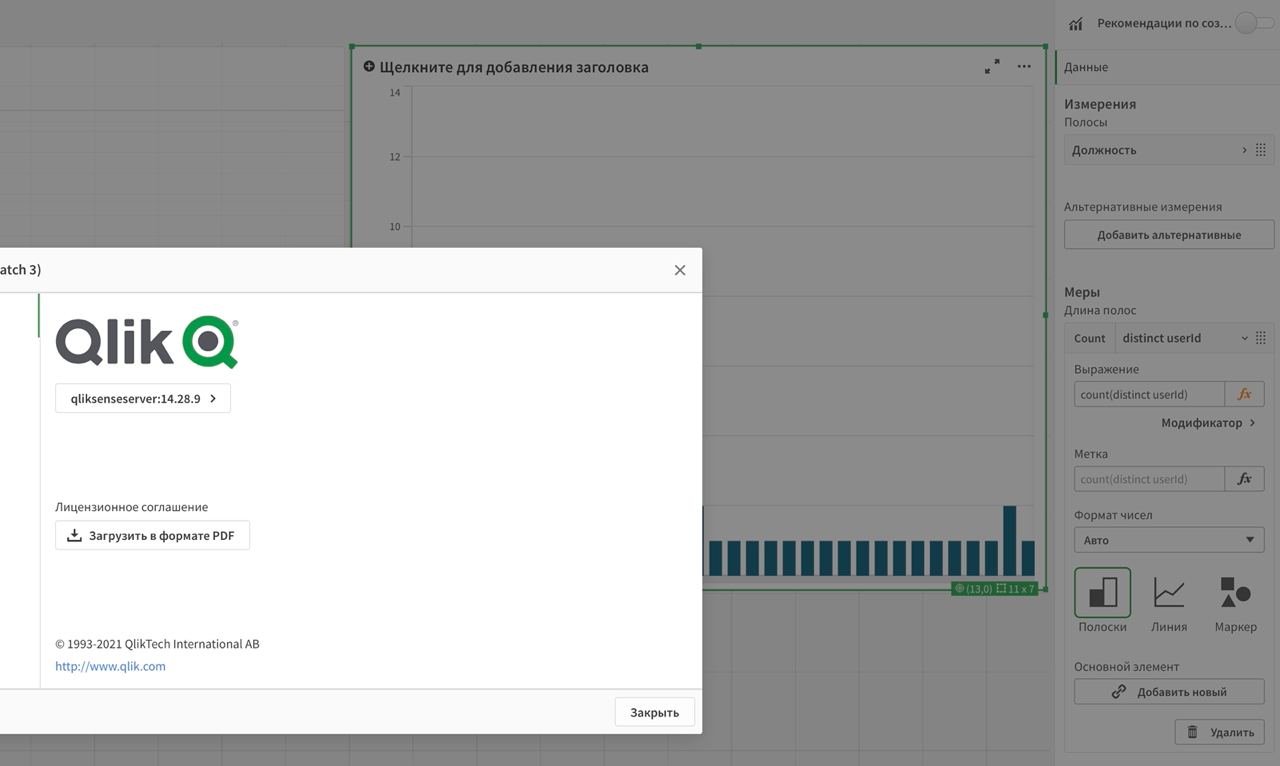Viewport: 1280px width, 766px height.
Task: Click the Лицензионное соглашение label
Action: pos(132,507)
